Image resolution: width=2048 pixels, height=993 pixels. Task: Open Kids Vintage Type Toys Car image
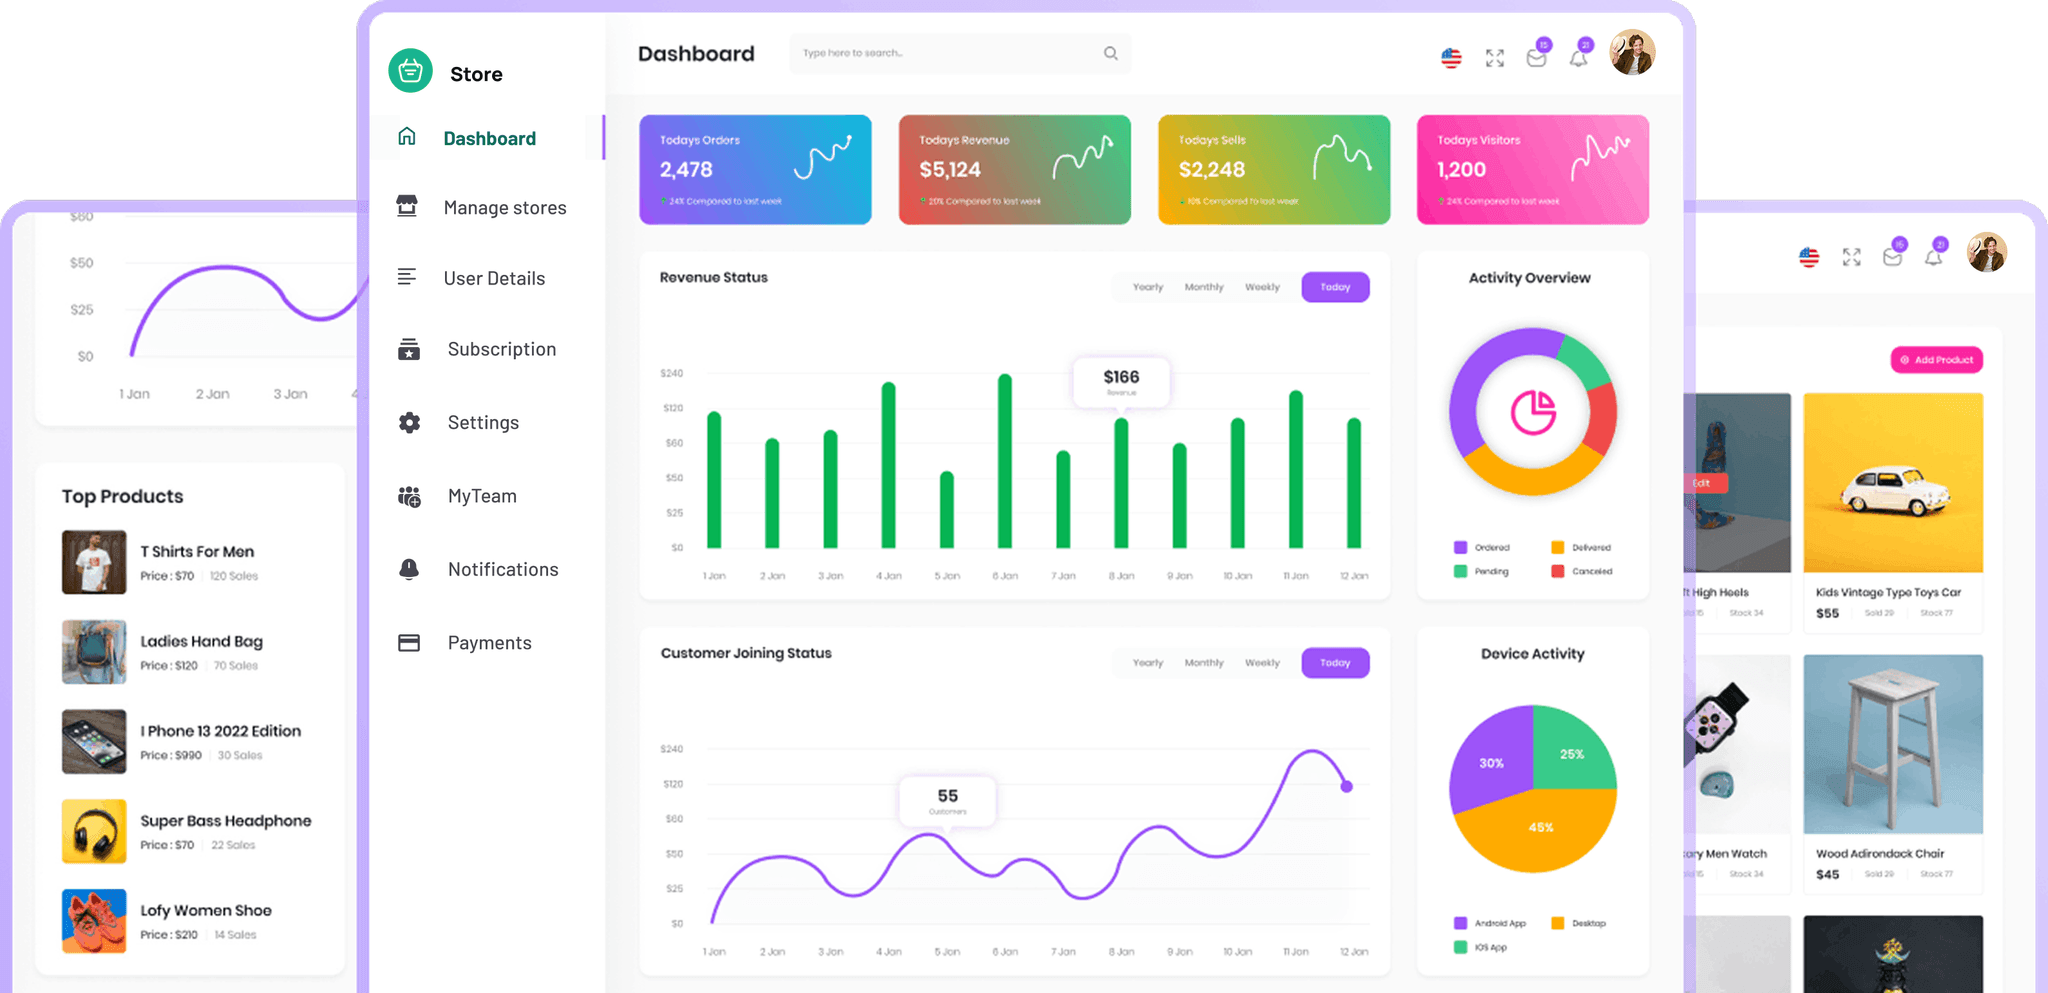coord(1893,483)
